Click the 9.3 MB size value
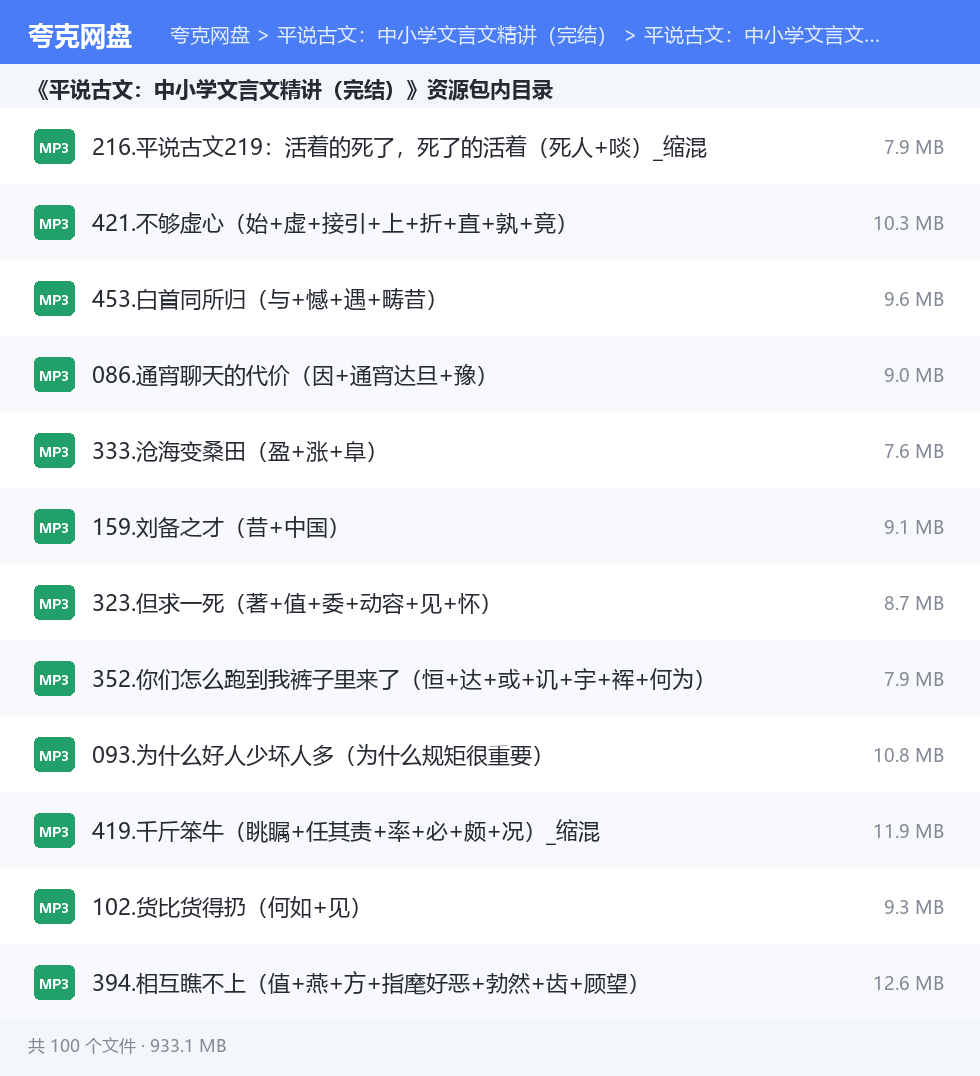Viewport: 980px width, 1076px height. click(x=913, y=907)
